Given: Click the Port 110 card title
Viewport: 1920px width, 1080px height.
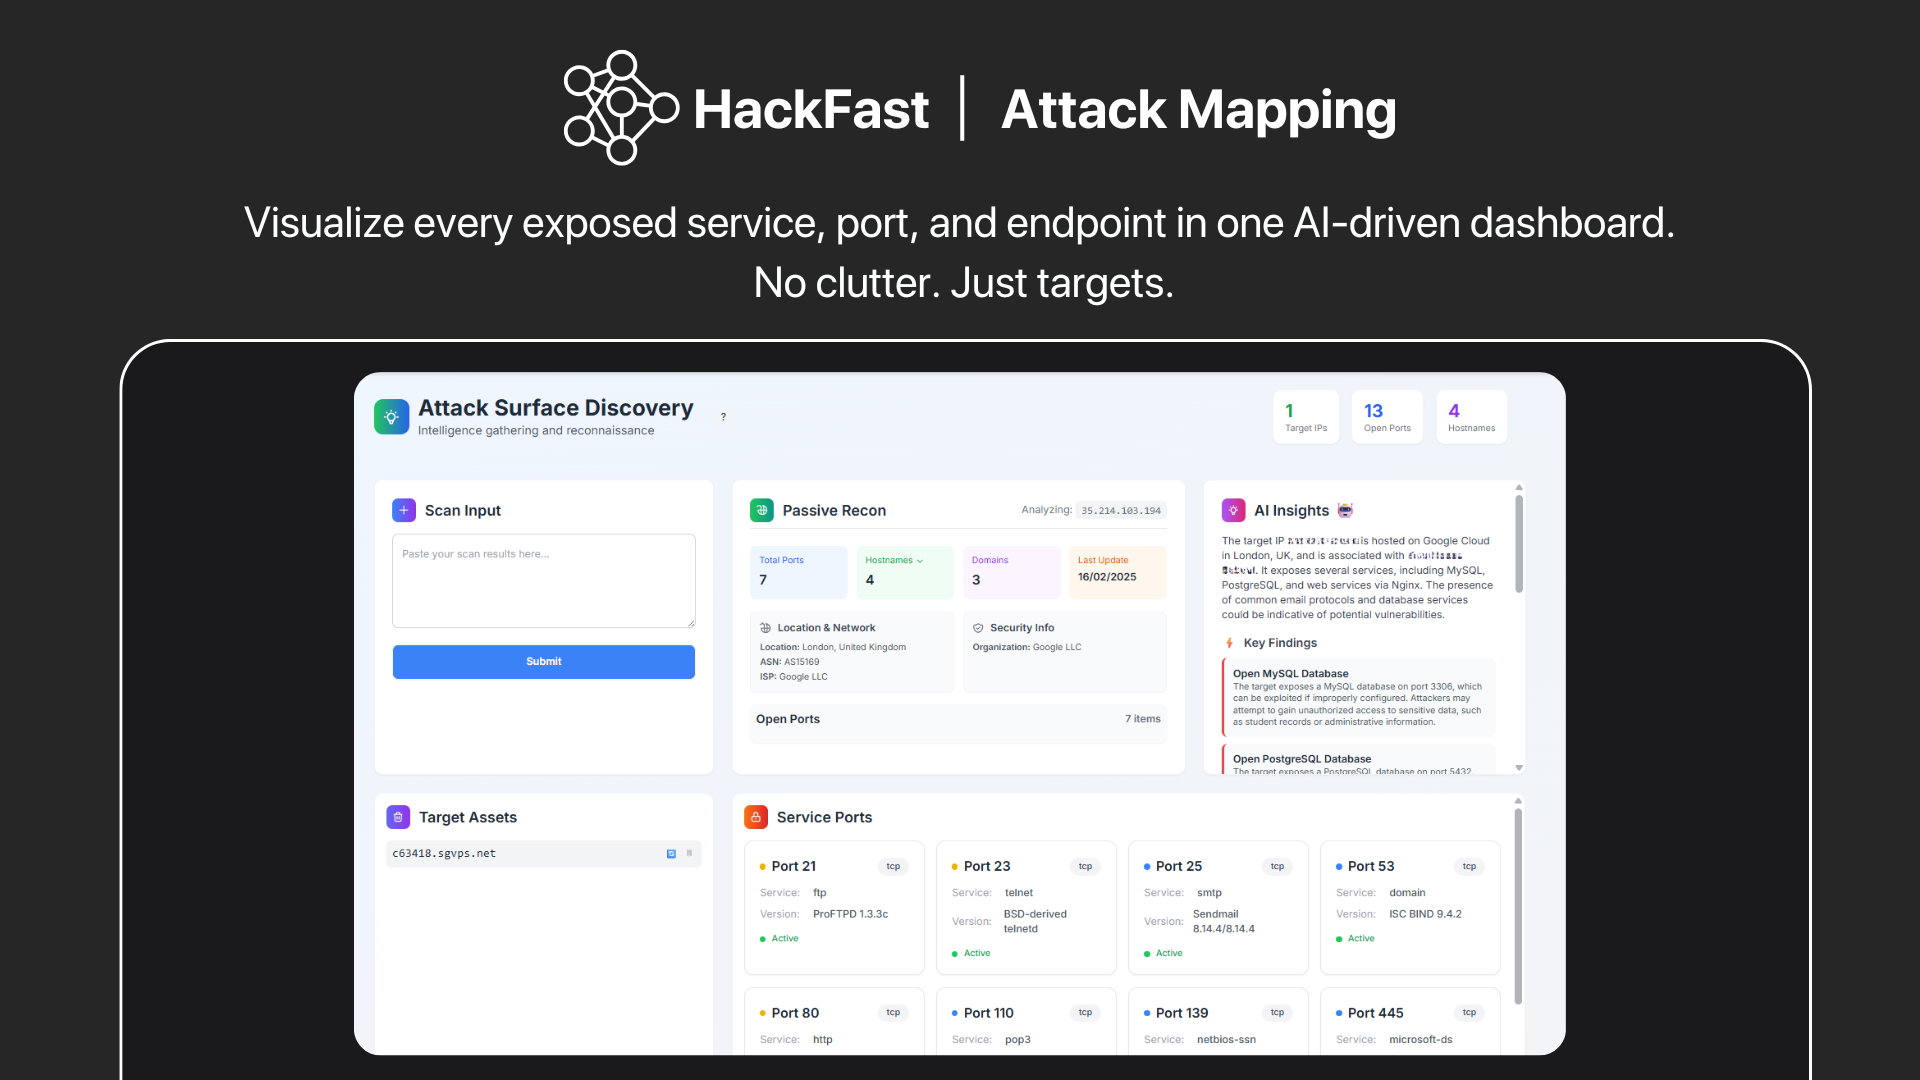Looking at the screenshot, I should point(989,1013).
